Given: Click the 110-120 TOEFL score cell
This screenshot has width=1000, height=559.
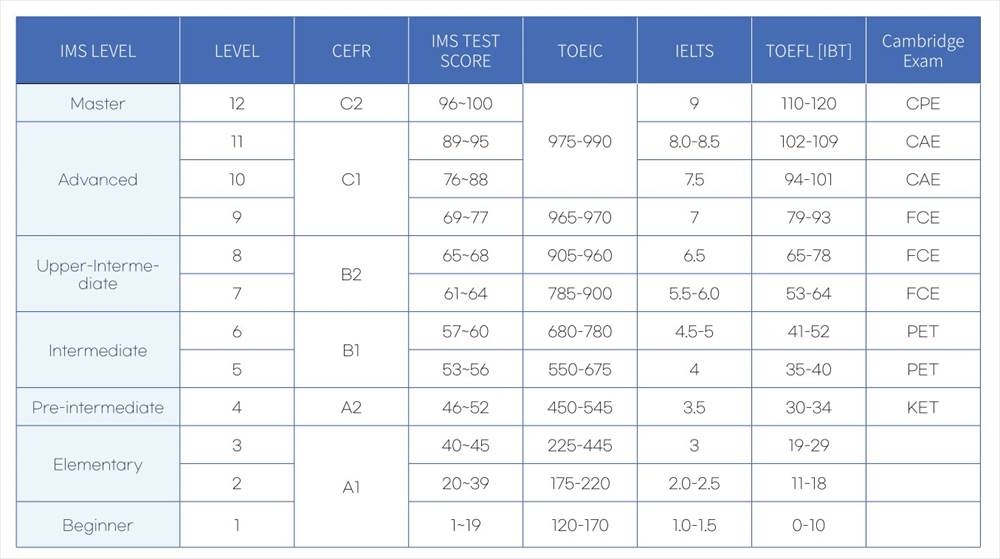Looking at the screenshot, I should click(809, 103).
